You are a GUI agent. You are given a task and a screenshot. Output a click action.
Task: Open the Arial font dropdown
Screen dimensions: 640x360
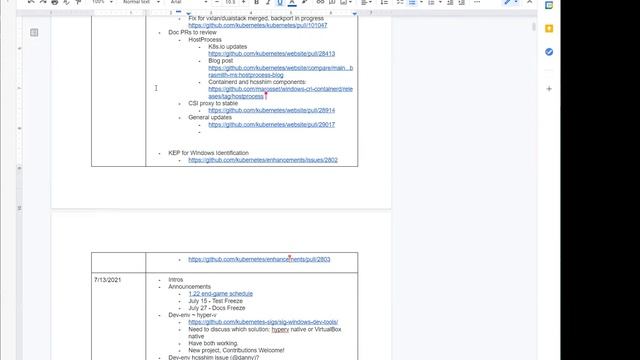click(189, 2)
